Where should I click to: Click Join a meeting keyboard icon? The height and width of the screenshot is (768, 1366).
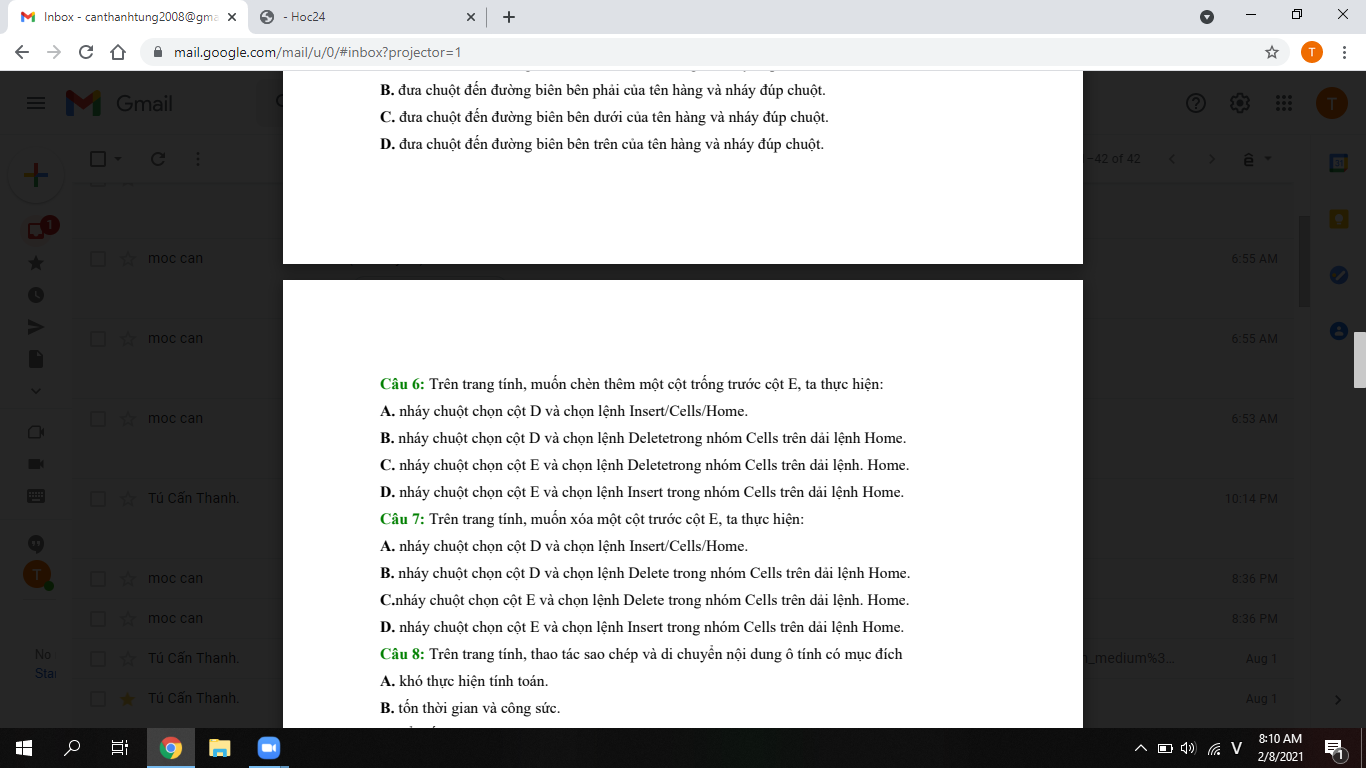coord(36,496)
